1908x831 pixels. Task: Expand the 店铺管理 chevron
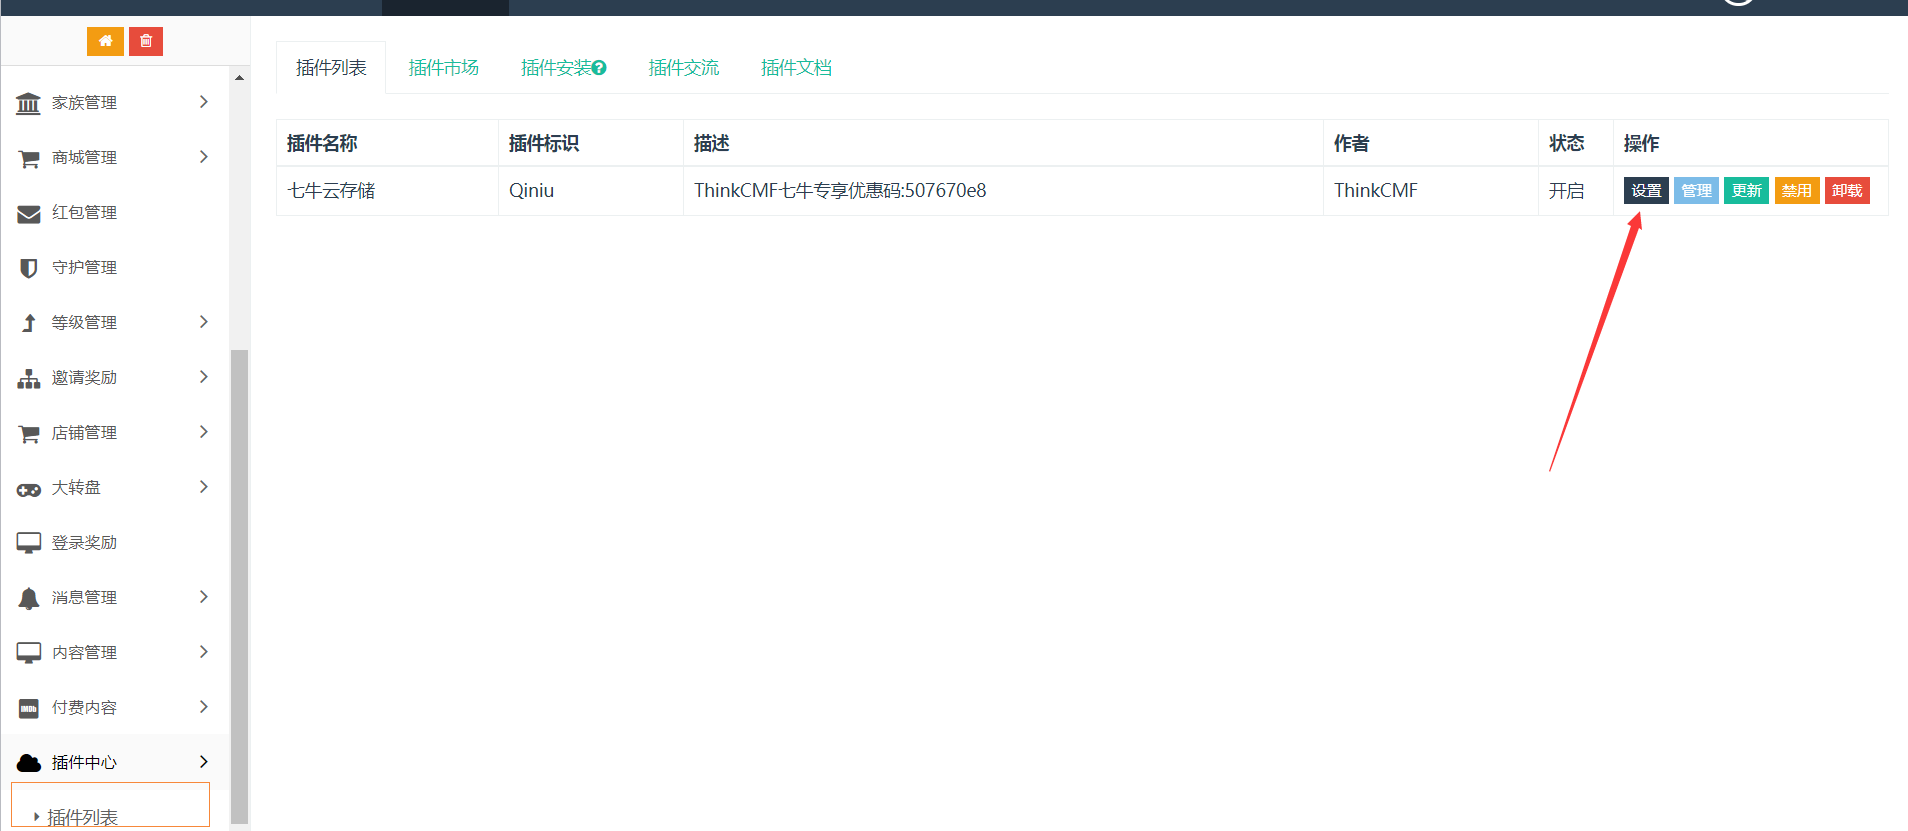[204, 432]
